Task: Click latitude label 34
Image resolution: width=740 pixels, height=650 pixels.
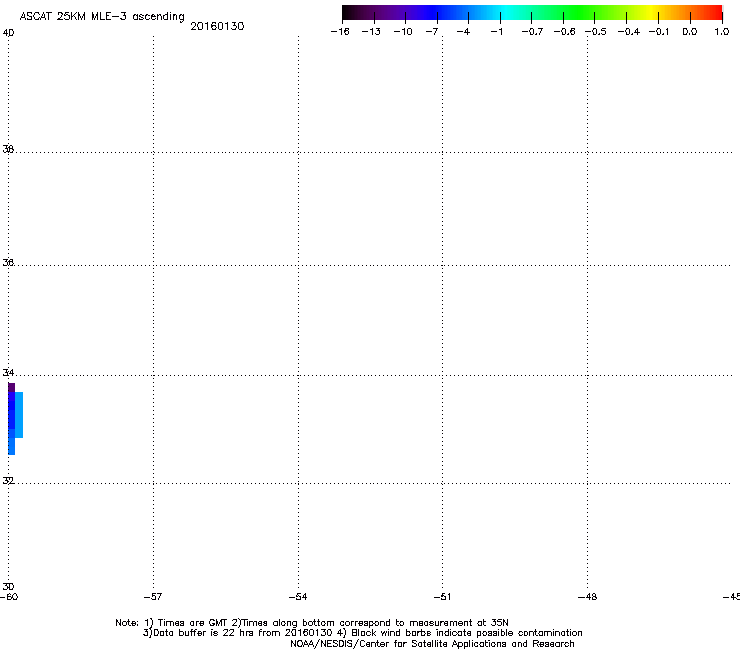Action: click(8, 372)
